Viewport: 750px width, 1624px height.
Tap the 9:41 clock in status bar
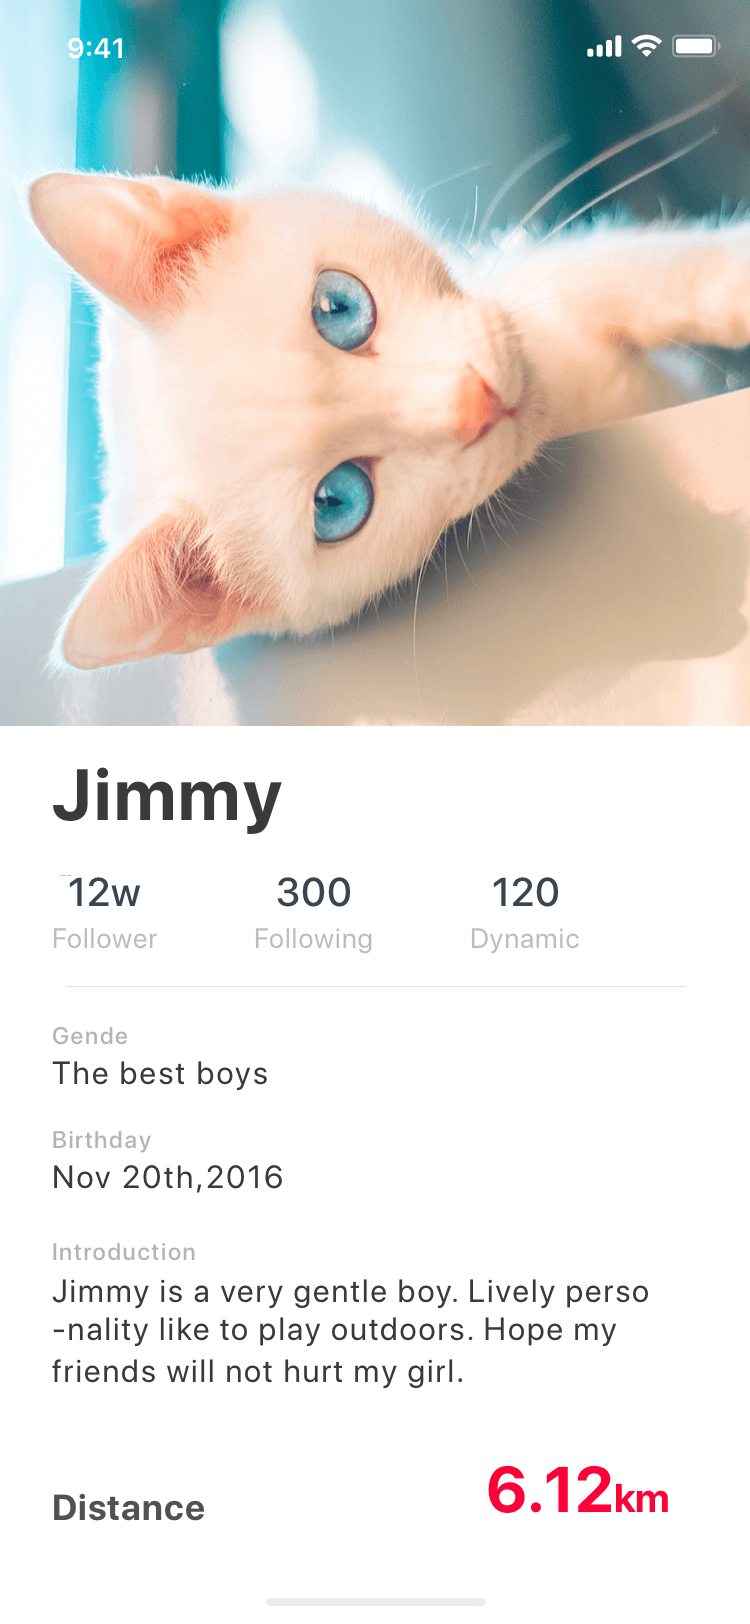pyautogui.click(x=96, y=48)
